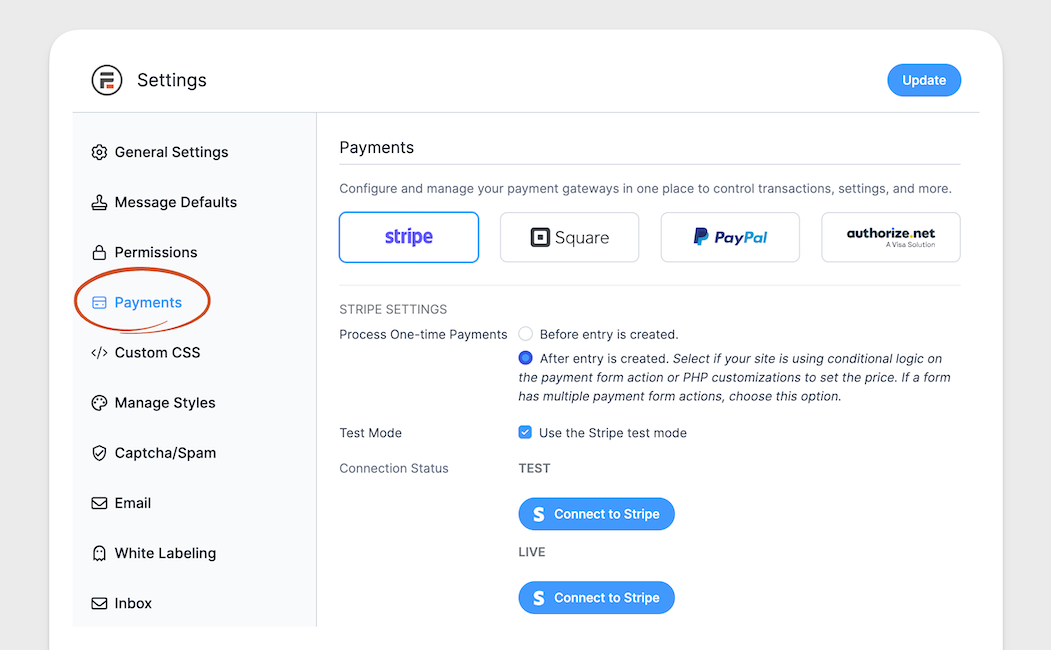Click the Stripe S icon under TEST
This screenshot has width=1051, height=650.
pyautogui.click(x=539, y=514)
